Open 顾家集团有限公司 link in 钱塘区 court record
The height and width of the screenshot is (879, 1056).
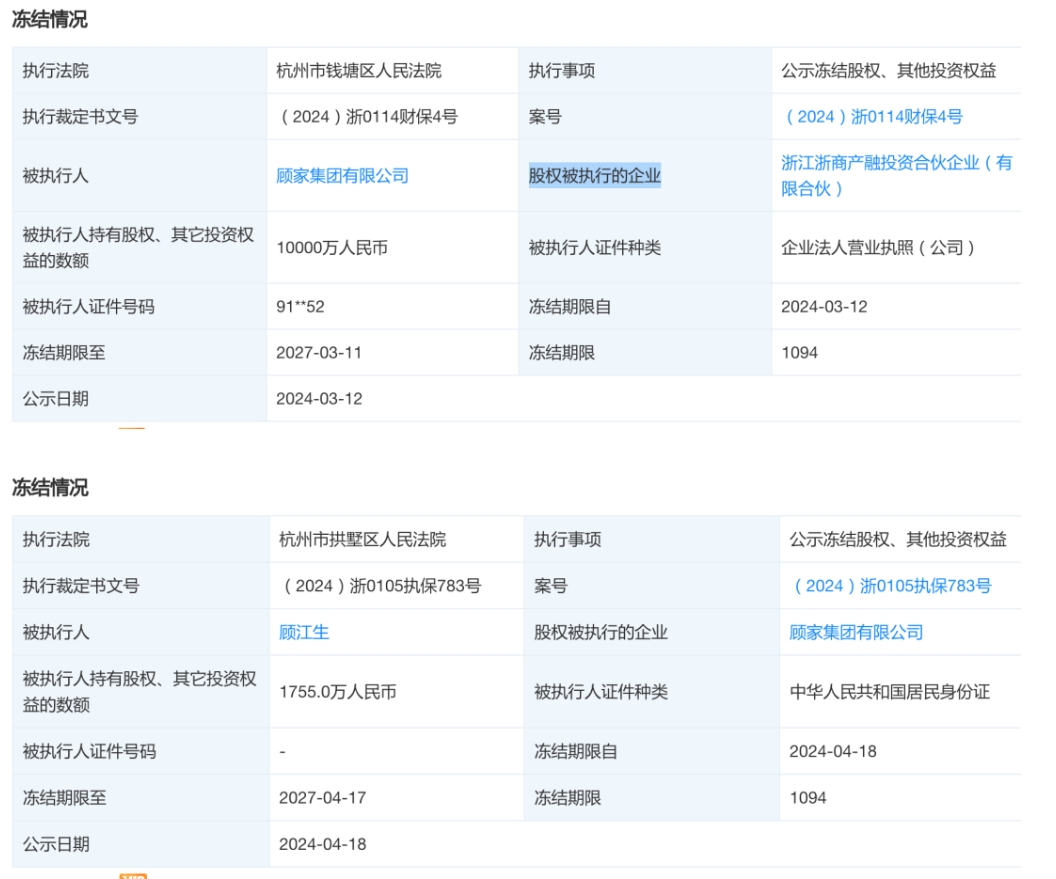[x=342, y=176]
